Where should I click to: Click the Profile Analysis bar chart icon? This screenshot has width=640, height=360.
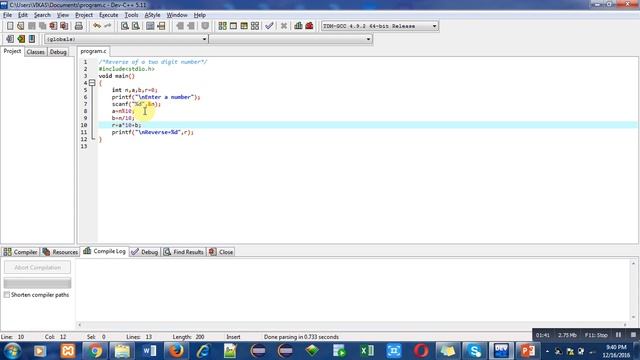(298, 26)
